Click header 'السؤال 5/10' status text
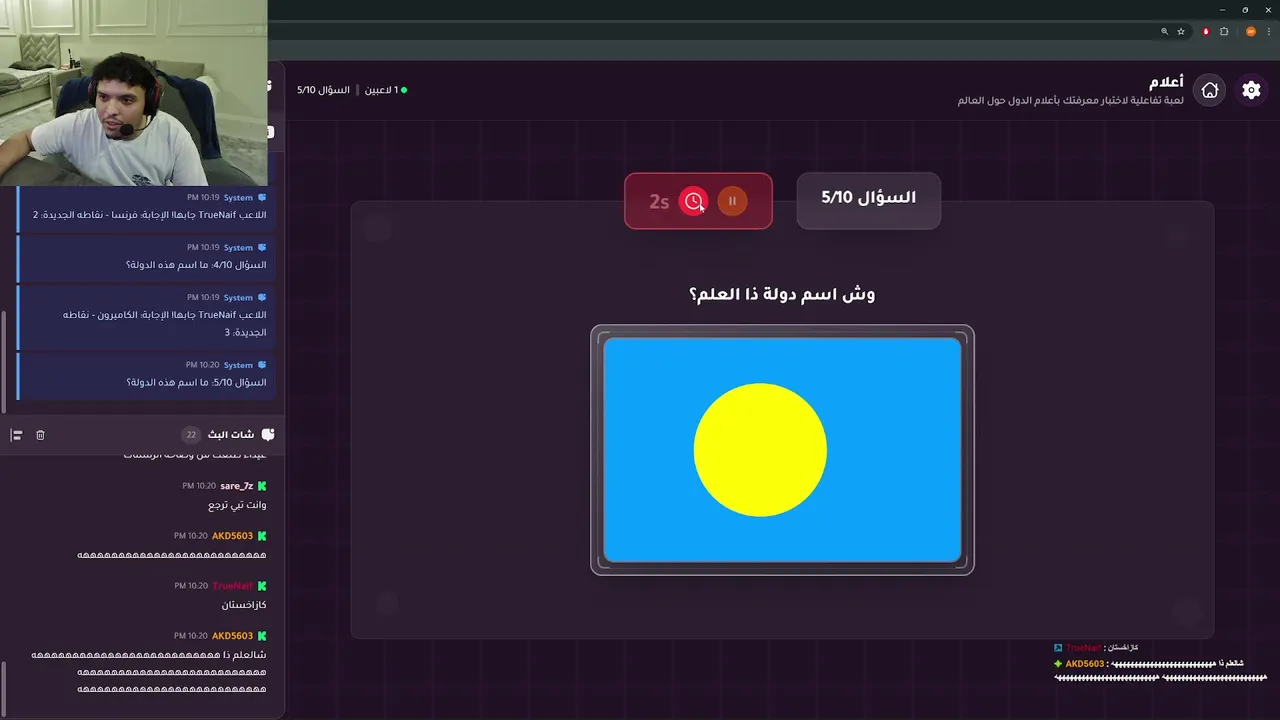 click(x=323, y=90)
